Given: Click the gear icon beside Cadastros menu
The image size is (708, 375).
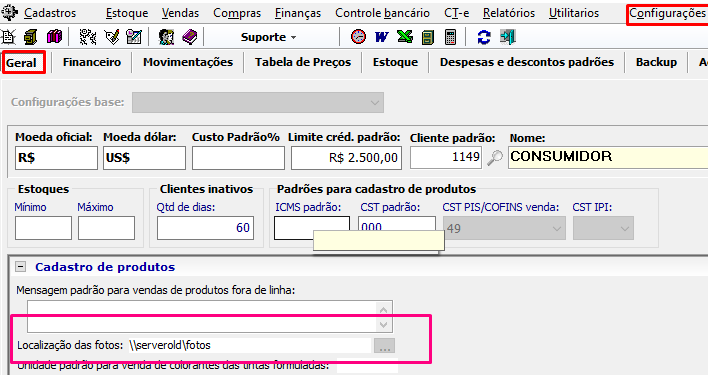Looking at the screenshot, I should pyautogui.click(x=9, y=13).
